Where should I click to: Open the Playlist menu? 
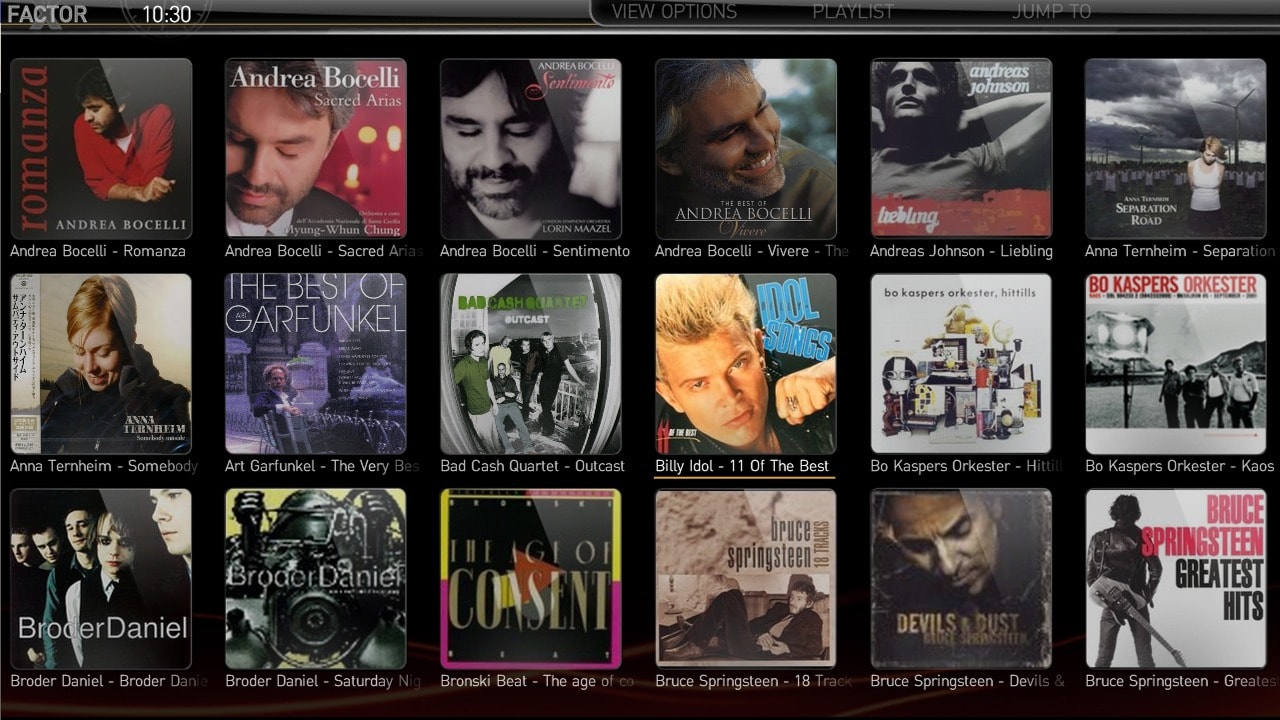pos(854,12)
